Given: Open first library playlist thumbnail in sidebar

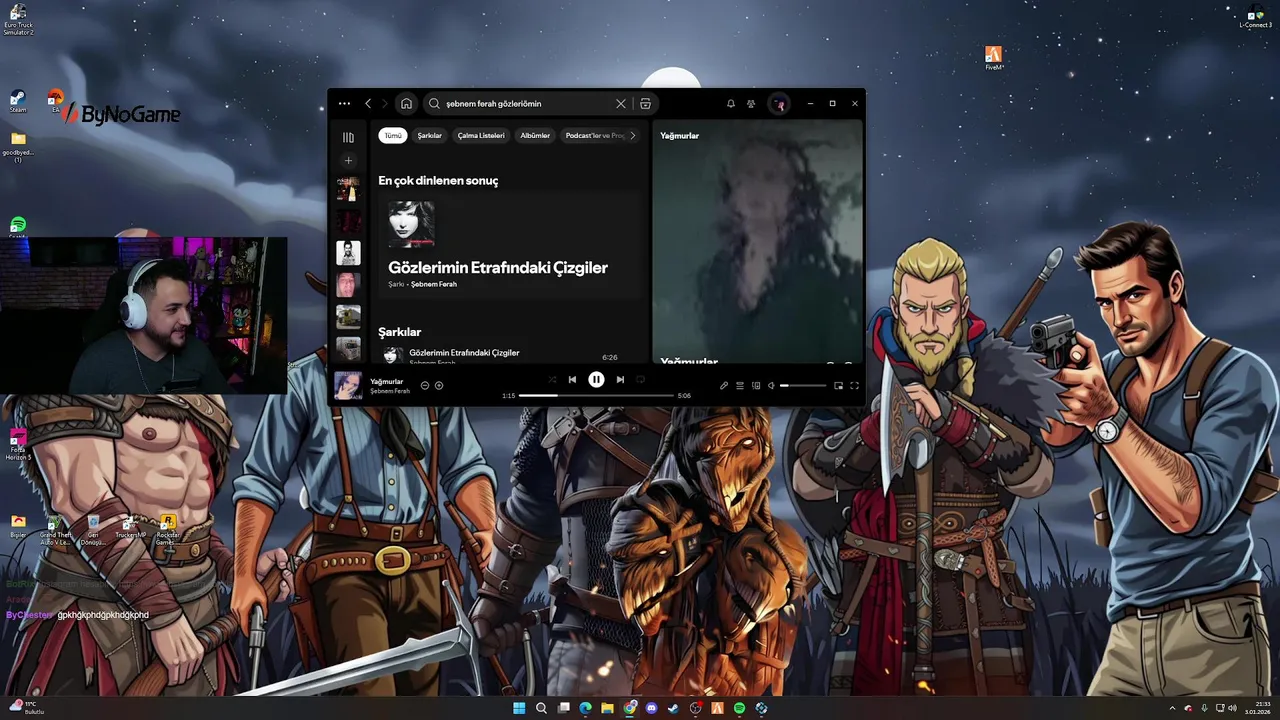Looking at the screenshot, I should coord(348,189).
